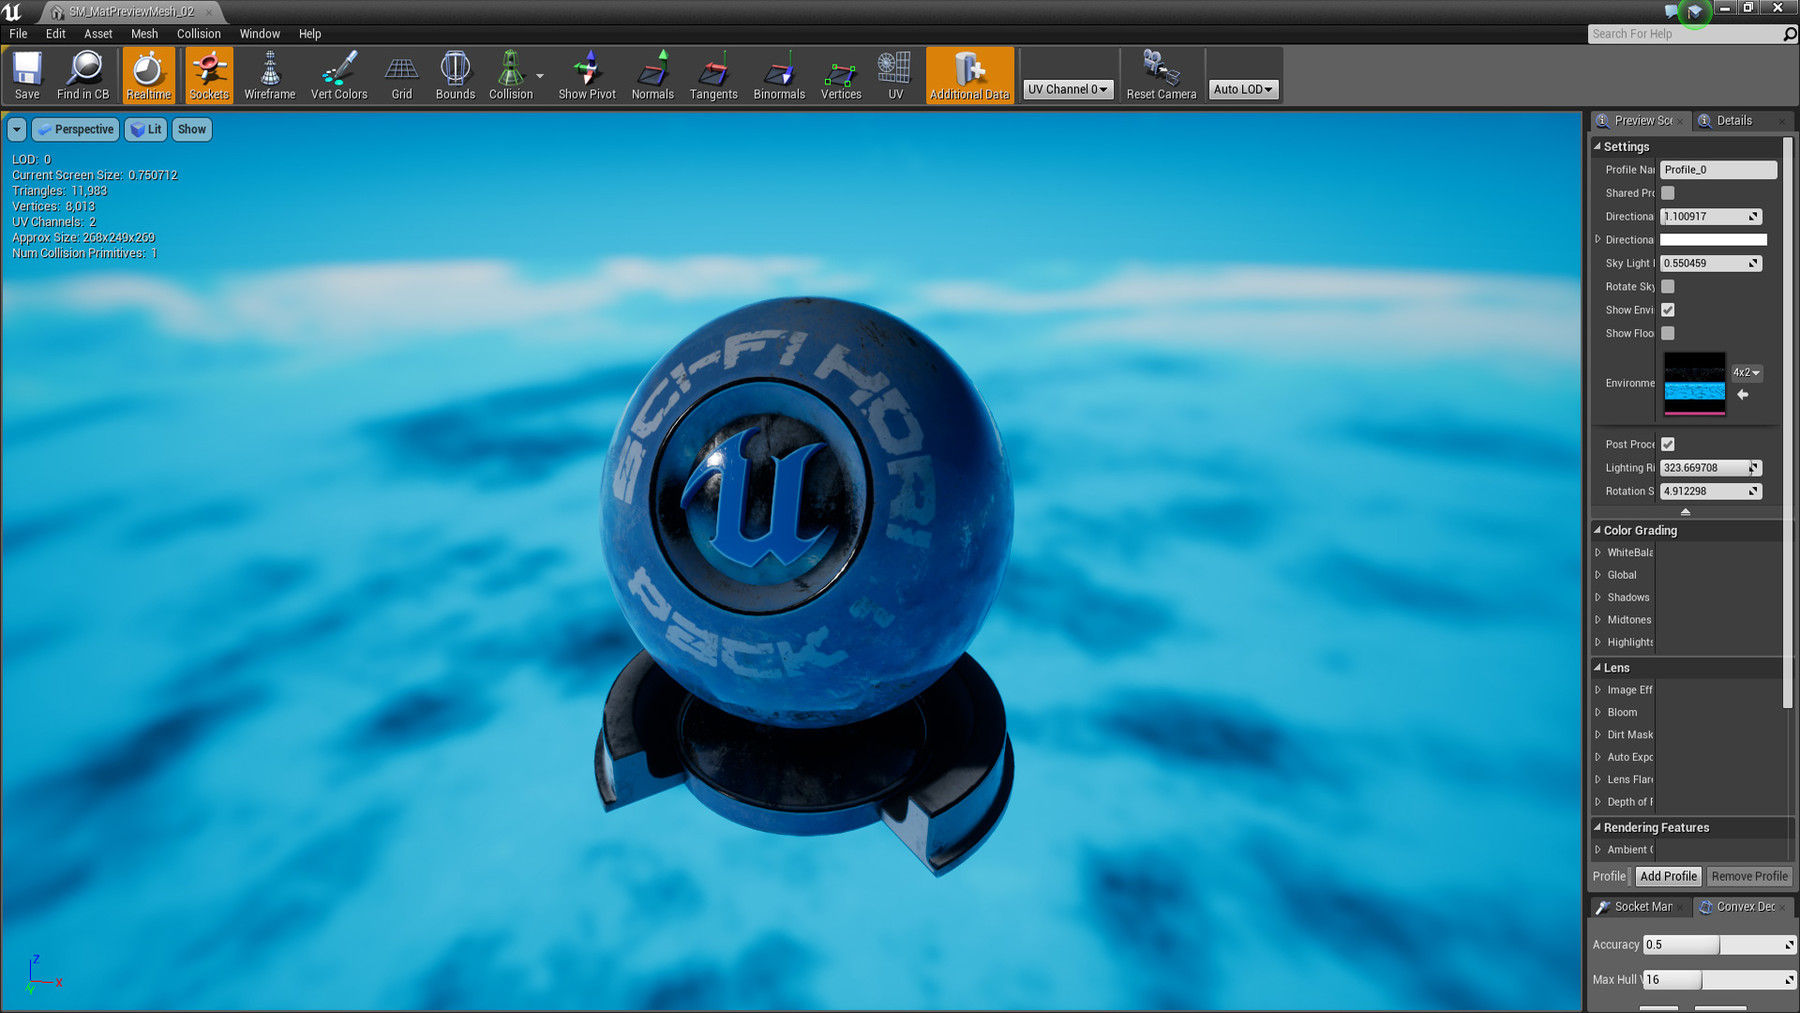Click the Remove Profile button
Image resolution: width=1800 pixels, height=1013 pixels.
(x=1749, y=876)
